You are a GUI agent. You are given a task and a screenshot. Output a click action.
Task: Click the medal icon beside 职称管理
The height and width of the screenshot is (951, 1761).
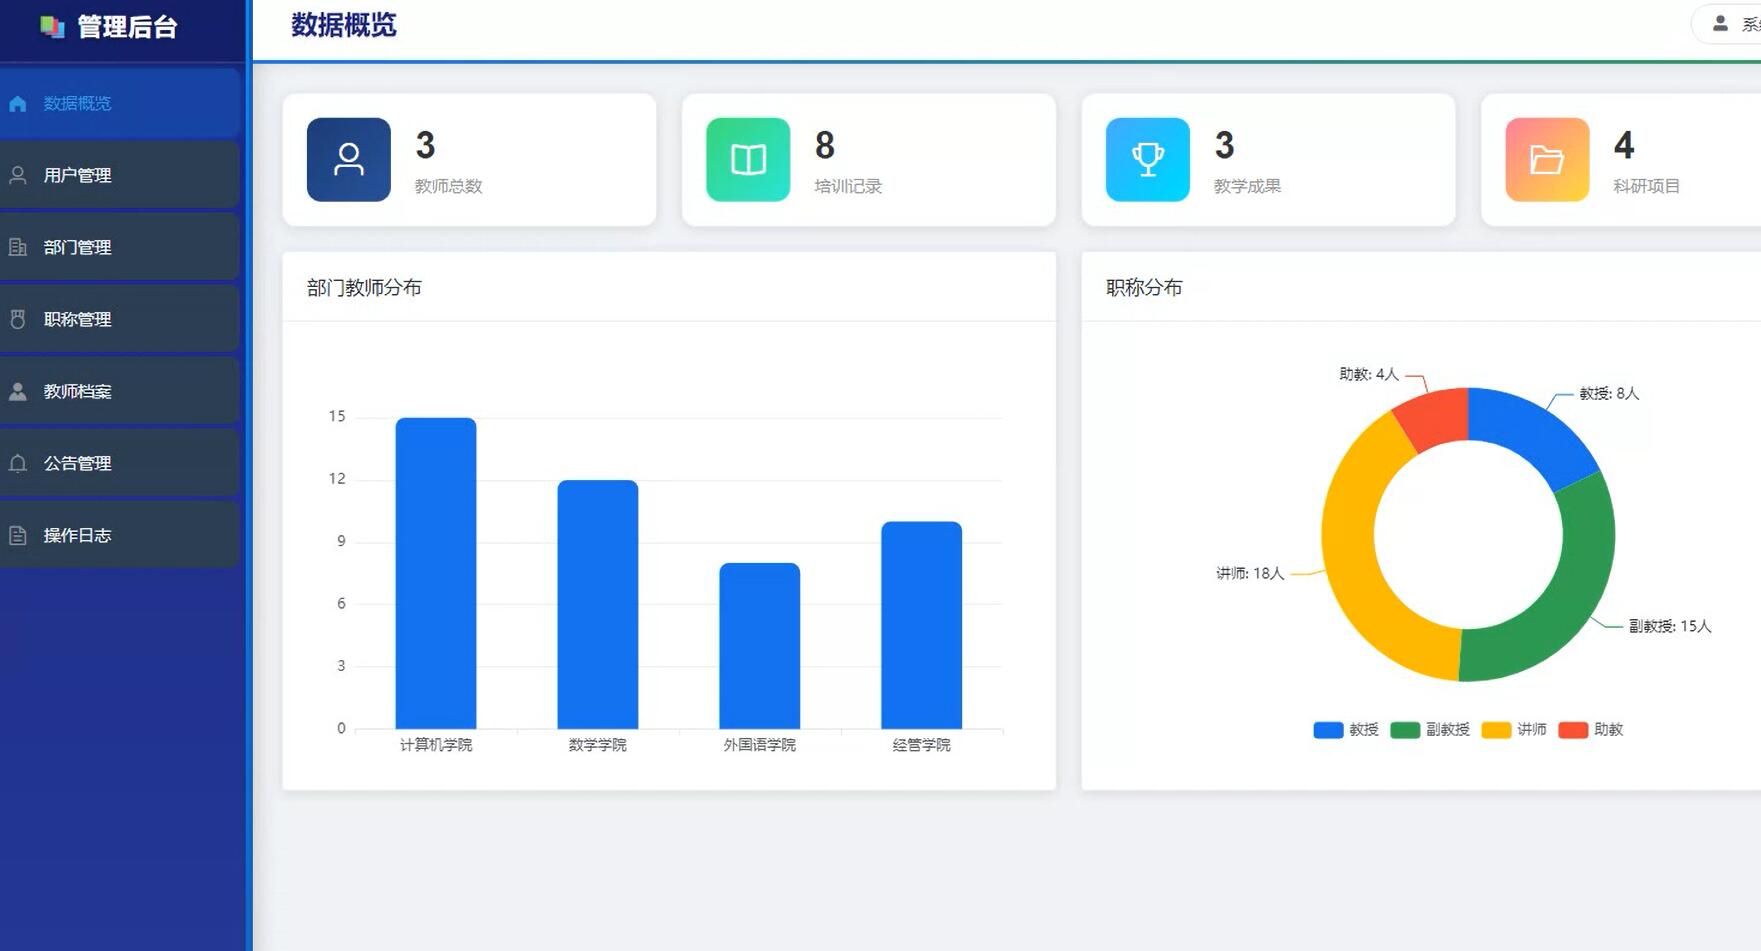point(18,319)
